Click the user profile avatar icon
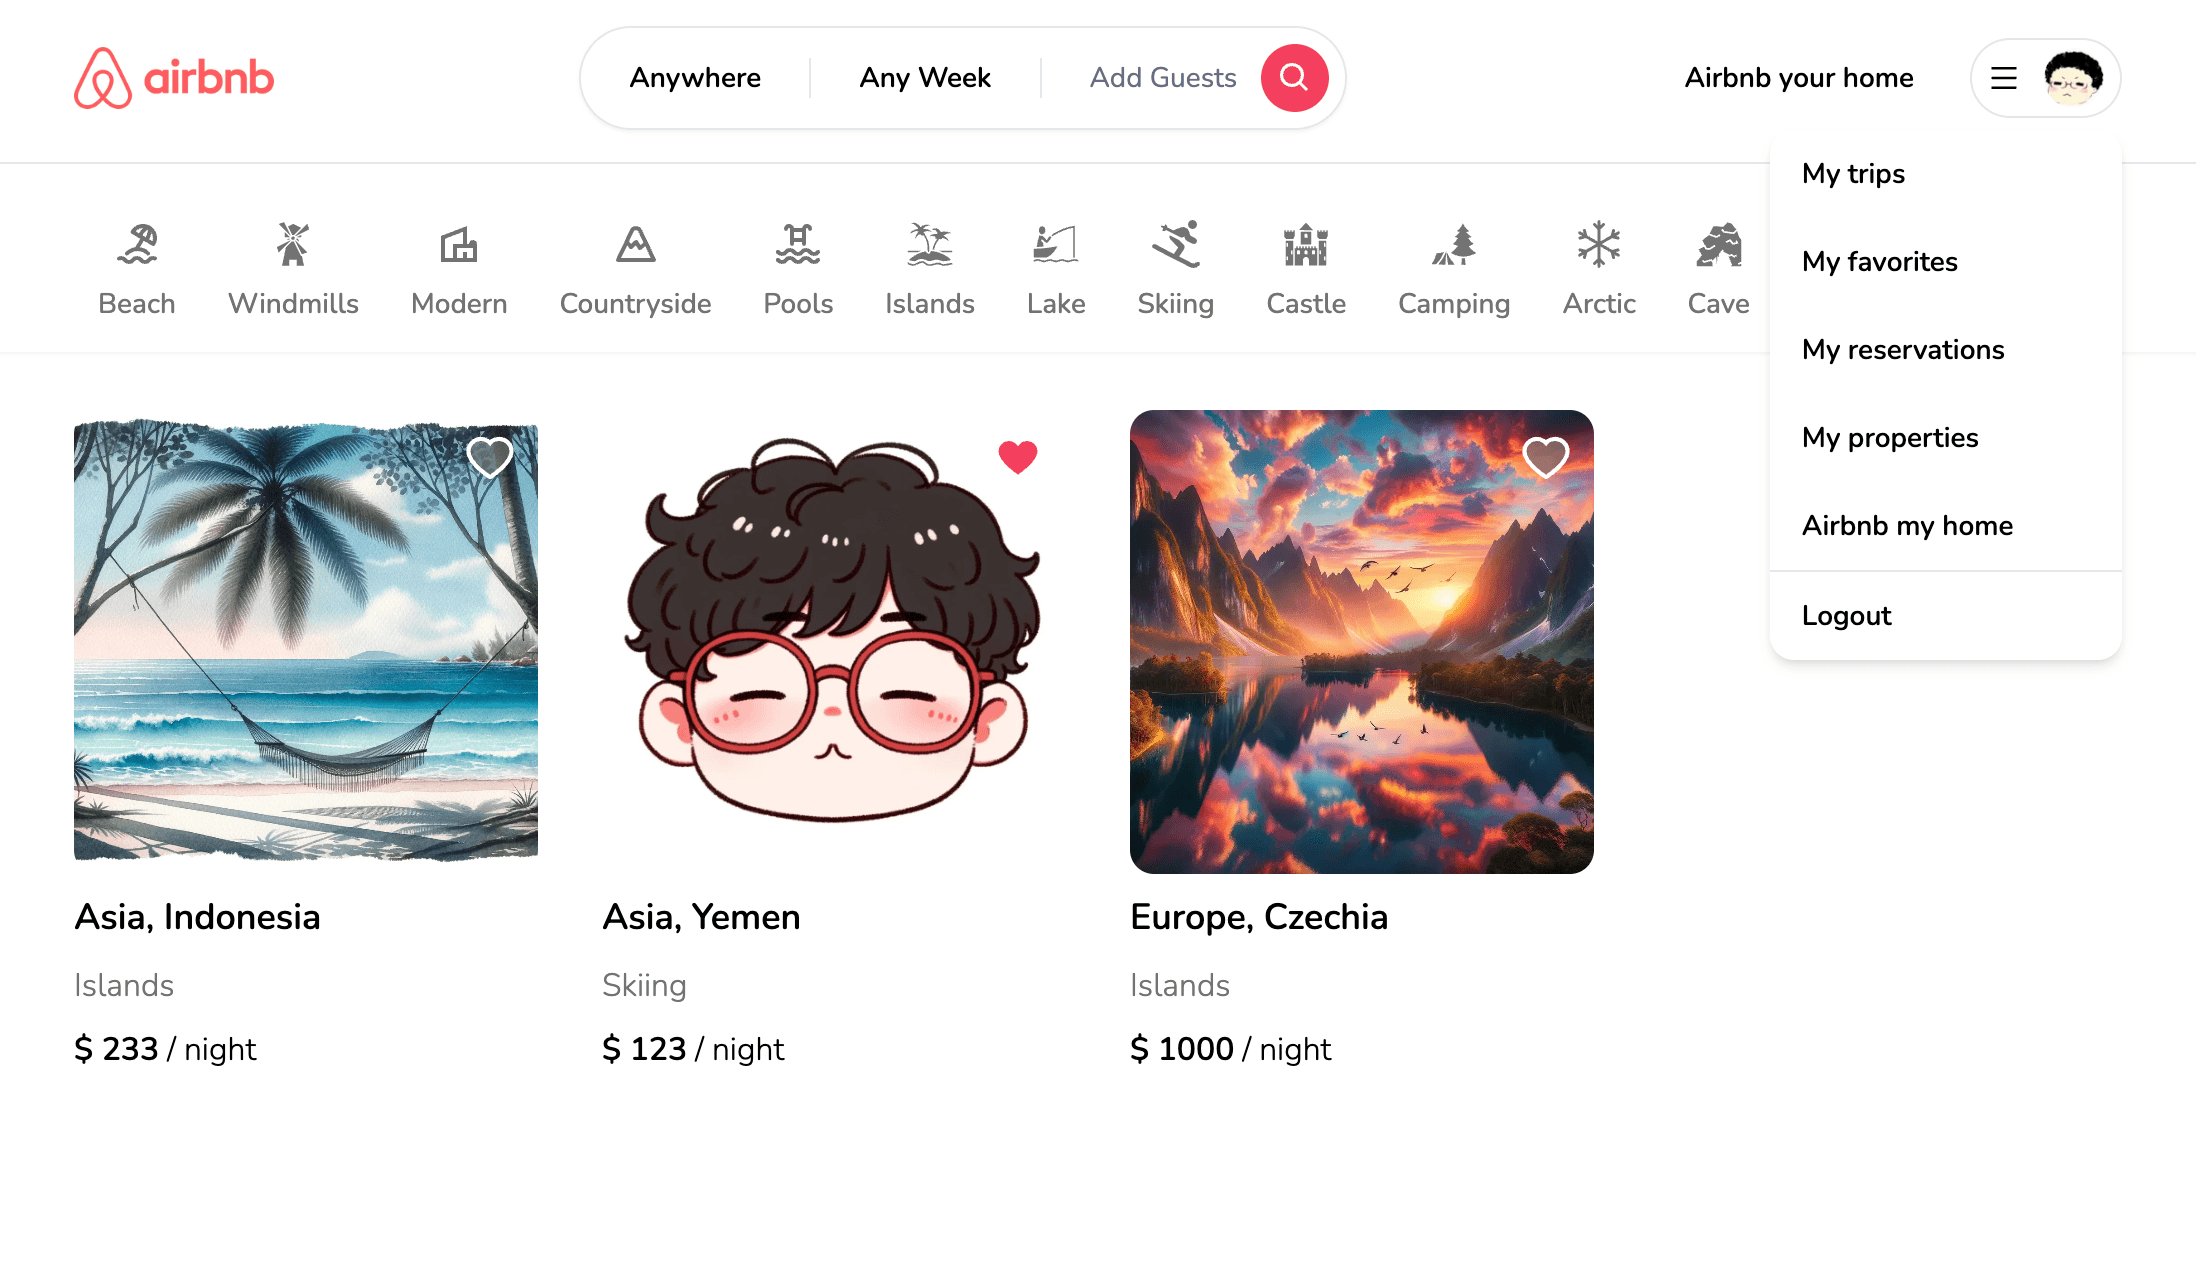Screen dimensions: 2196x1282 2074,78
